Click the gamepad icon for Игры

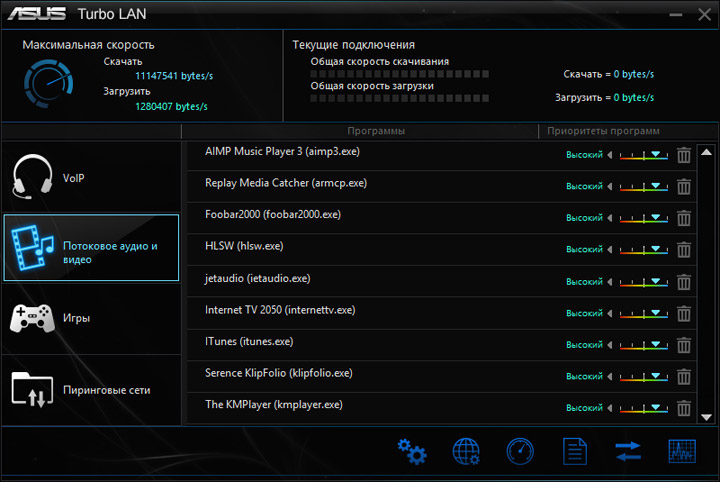click(32, 318)
